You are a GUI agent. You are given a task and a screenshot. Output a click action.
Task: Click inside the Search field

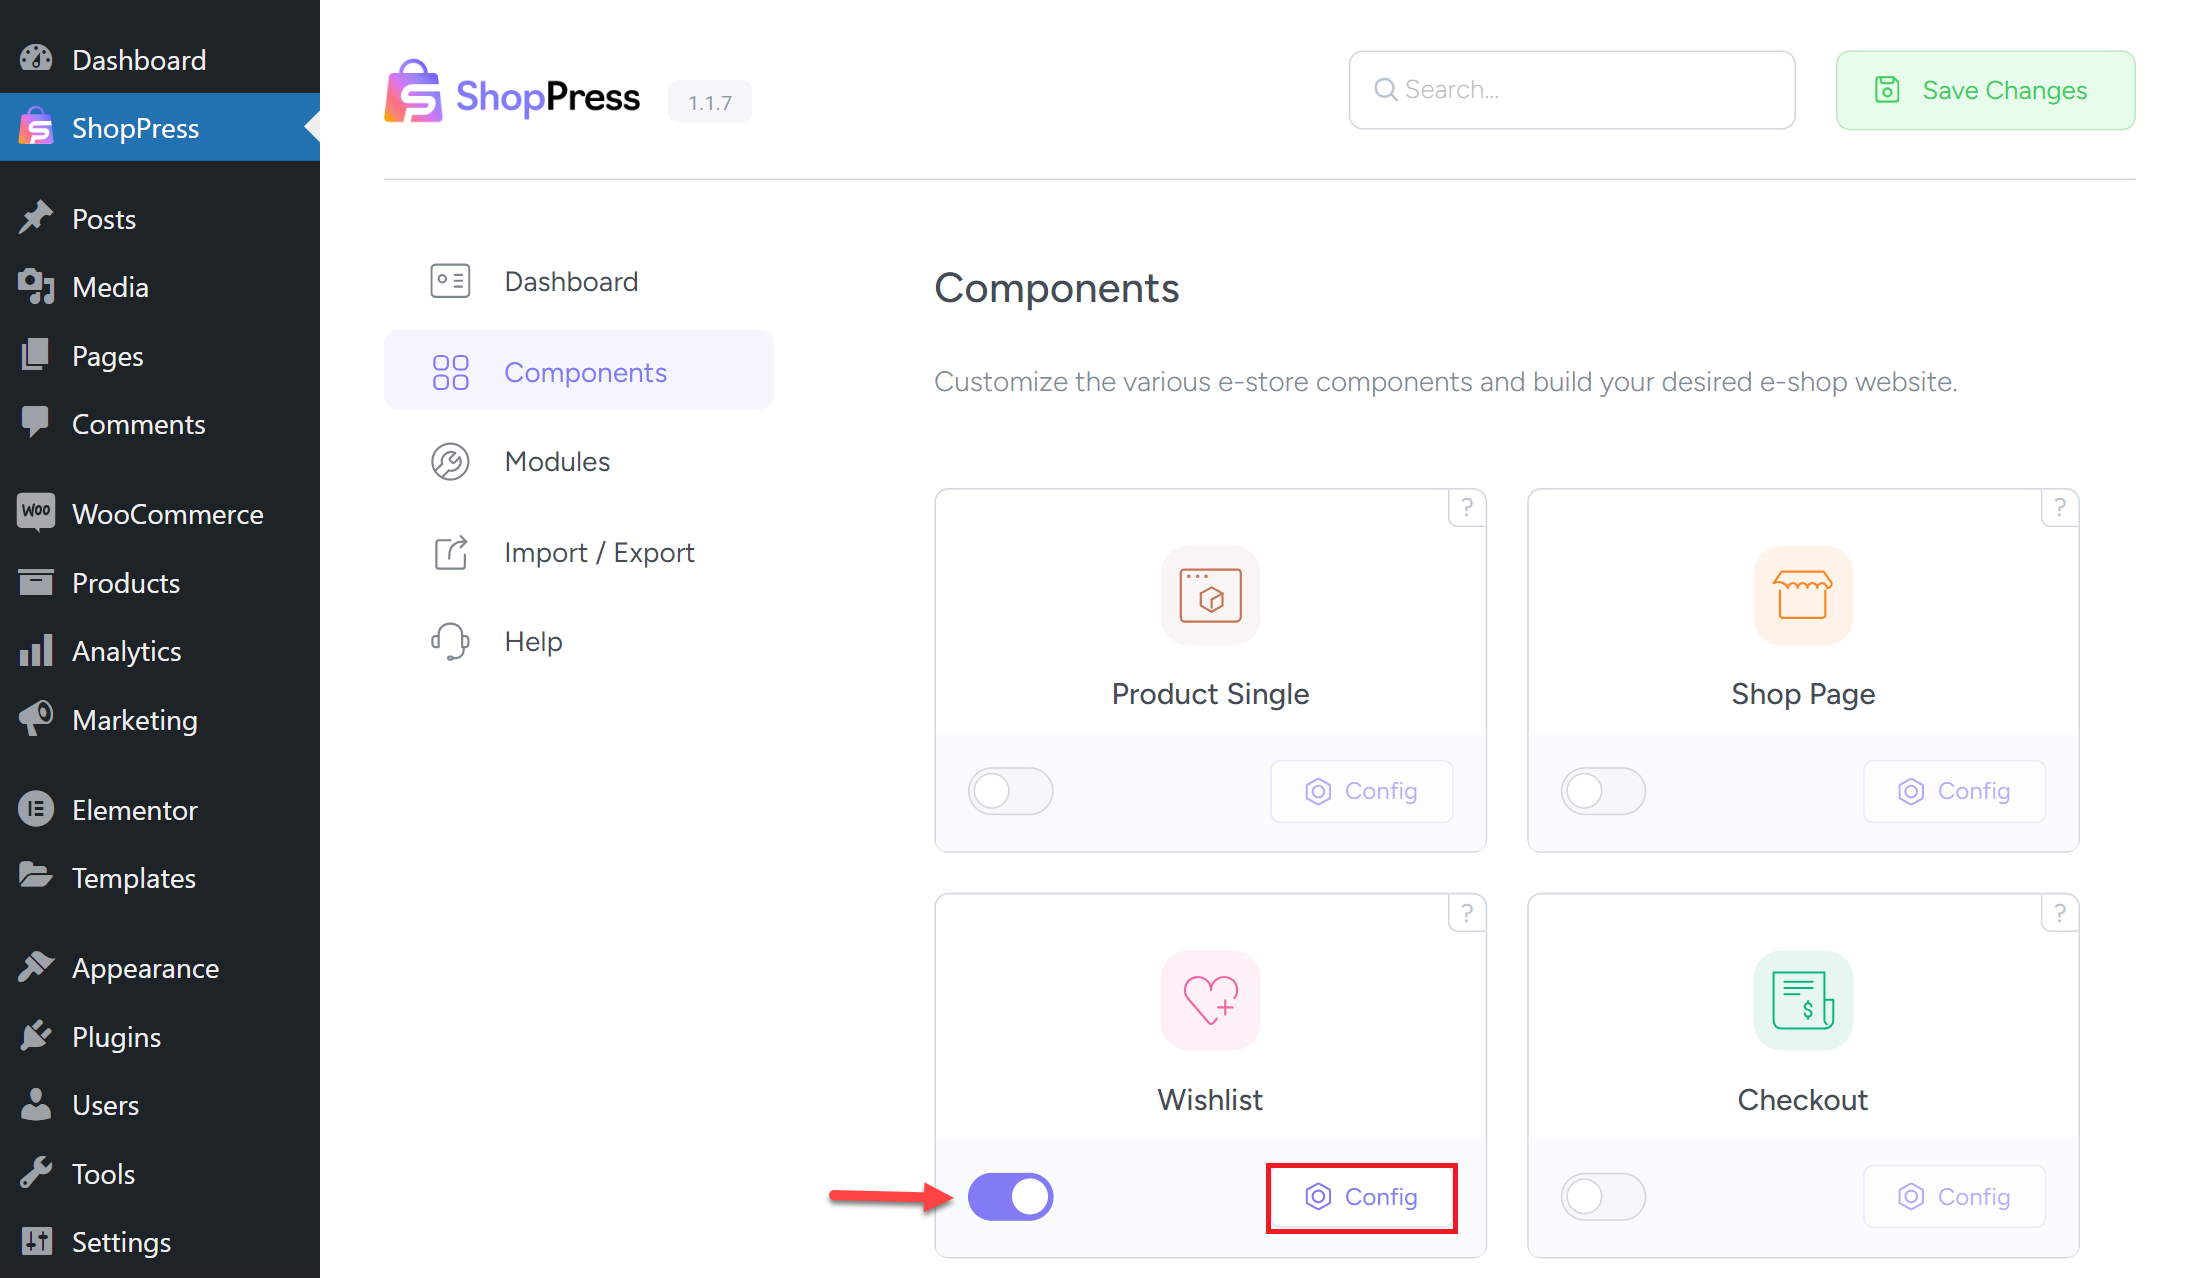click(x=1570, y=89)
